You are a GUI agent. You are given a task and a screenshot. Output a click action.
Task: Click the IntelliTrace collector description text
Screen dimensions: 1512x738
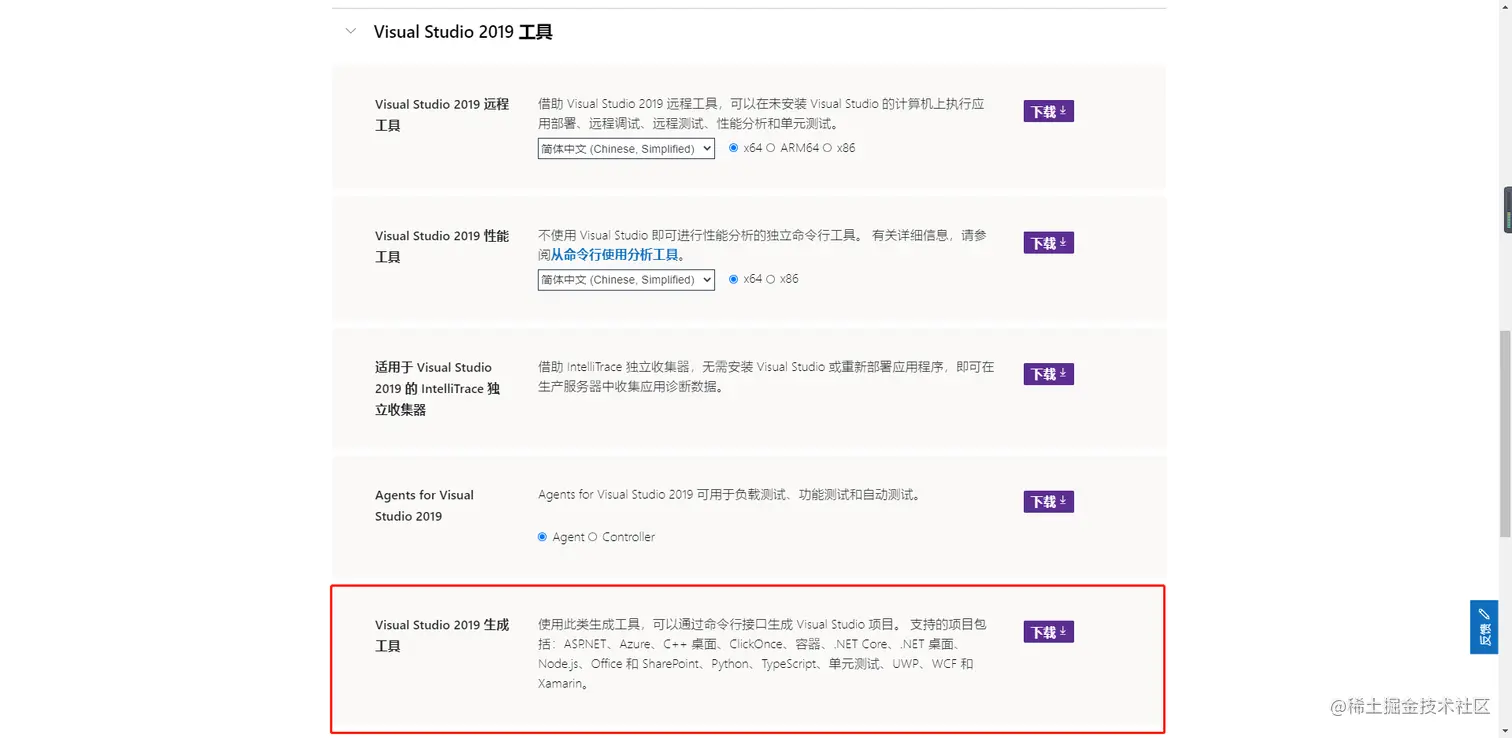pyautogui.click(x=766, y=376)
